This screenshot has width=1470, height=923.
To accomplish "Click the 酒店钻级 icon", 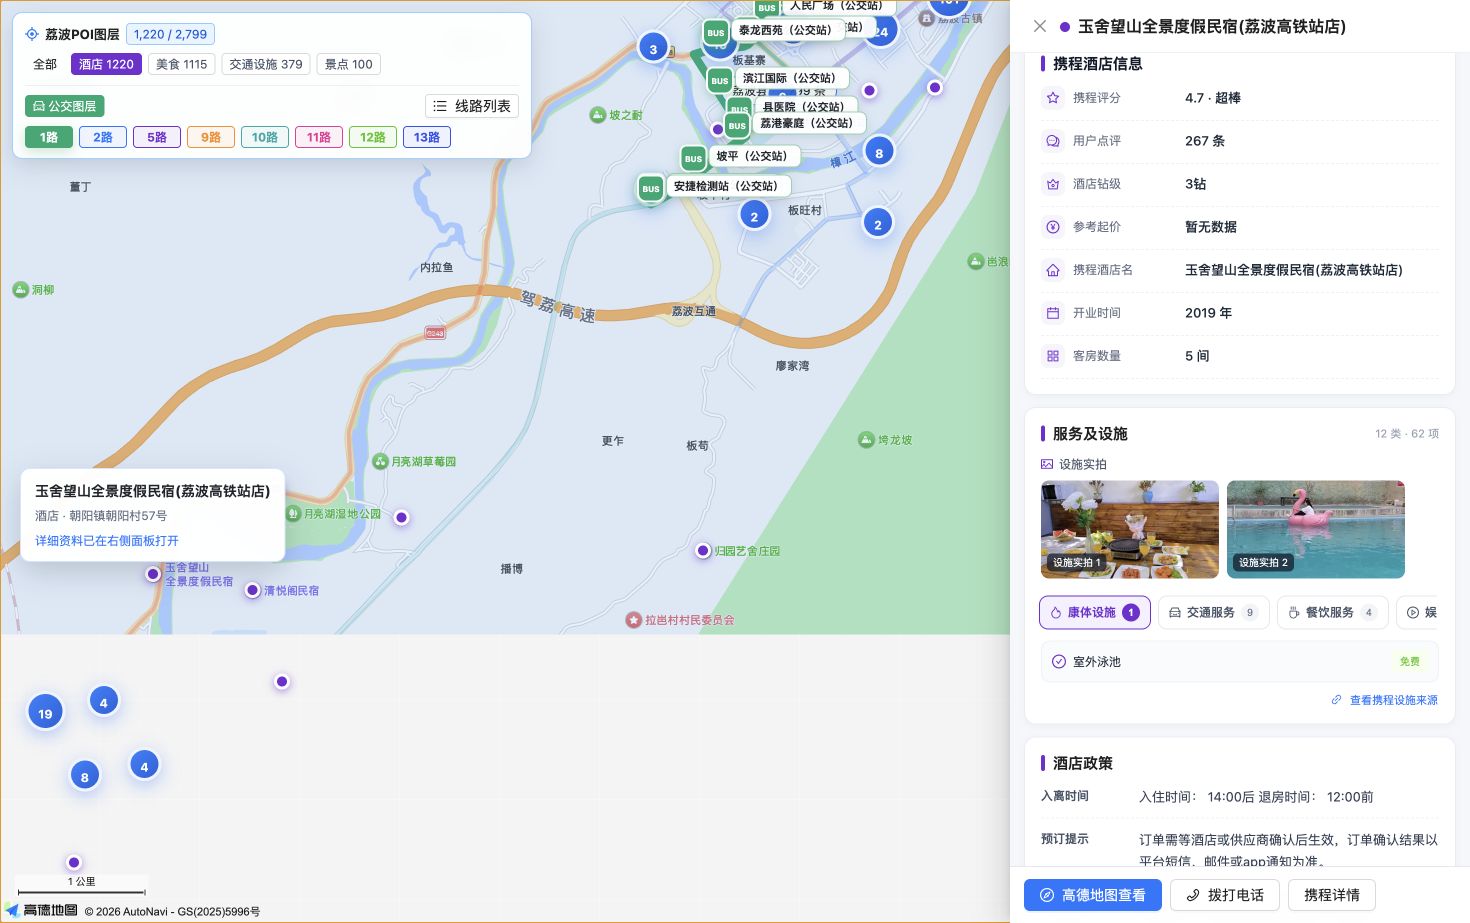I will (1053, 184).
